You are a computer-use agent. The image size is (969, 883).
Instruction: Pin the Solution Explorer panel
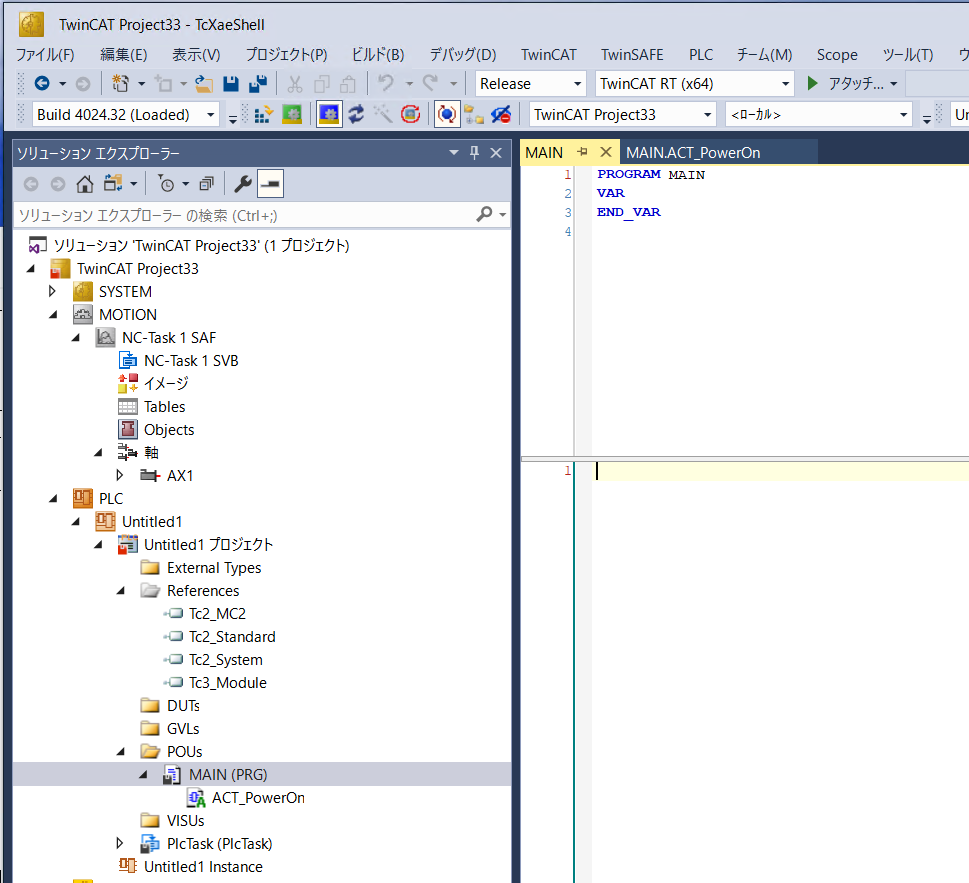[474, 153]
